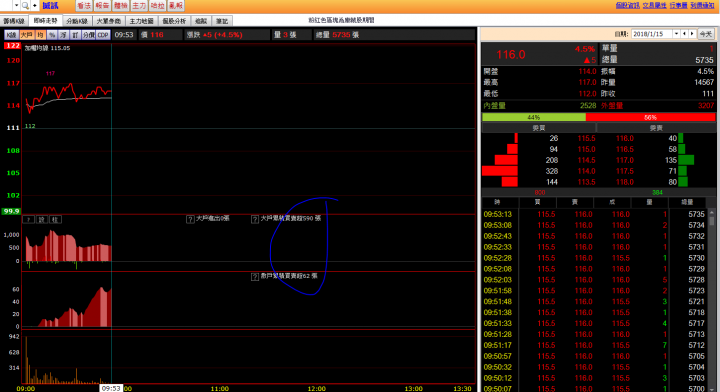Click the ? icon beside 大戶進出0張
This screenshot has width=720, height=392.
tap(190, 219)
